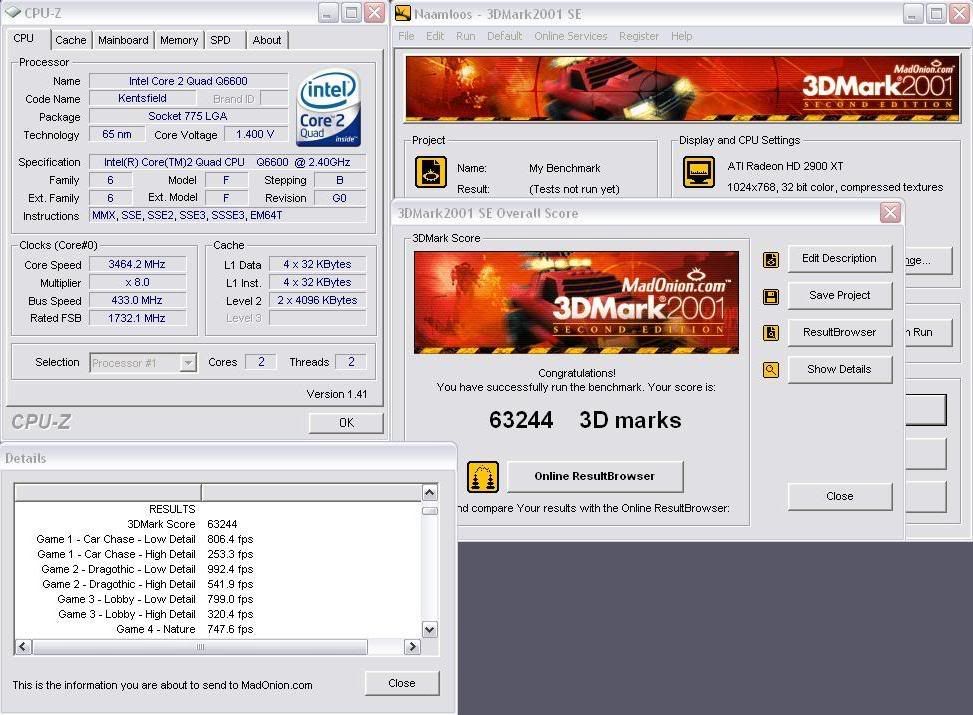Open the Edit menu in 3DMark2001

tap(435, 36)
